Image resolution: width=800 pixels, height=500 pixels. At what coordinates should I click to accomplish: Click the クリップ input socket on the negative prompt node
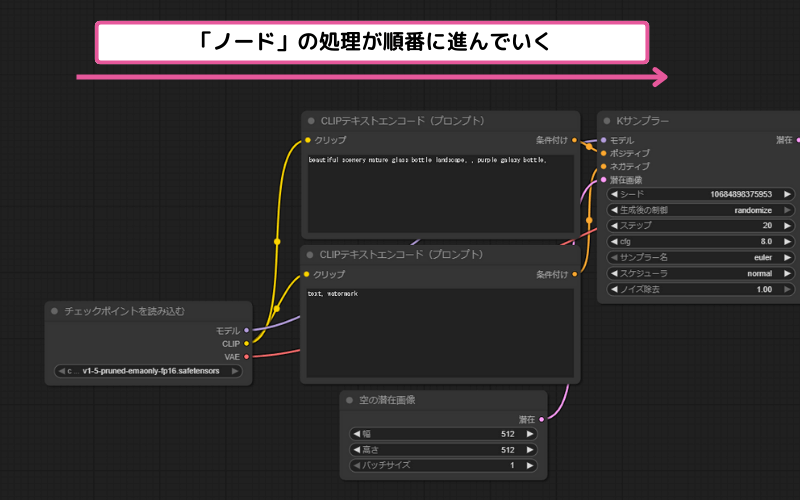tap(307, 274)
